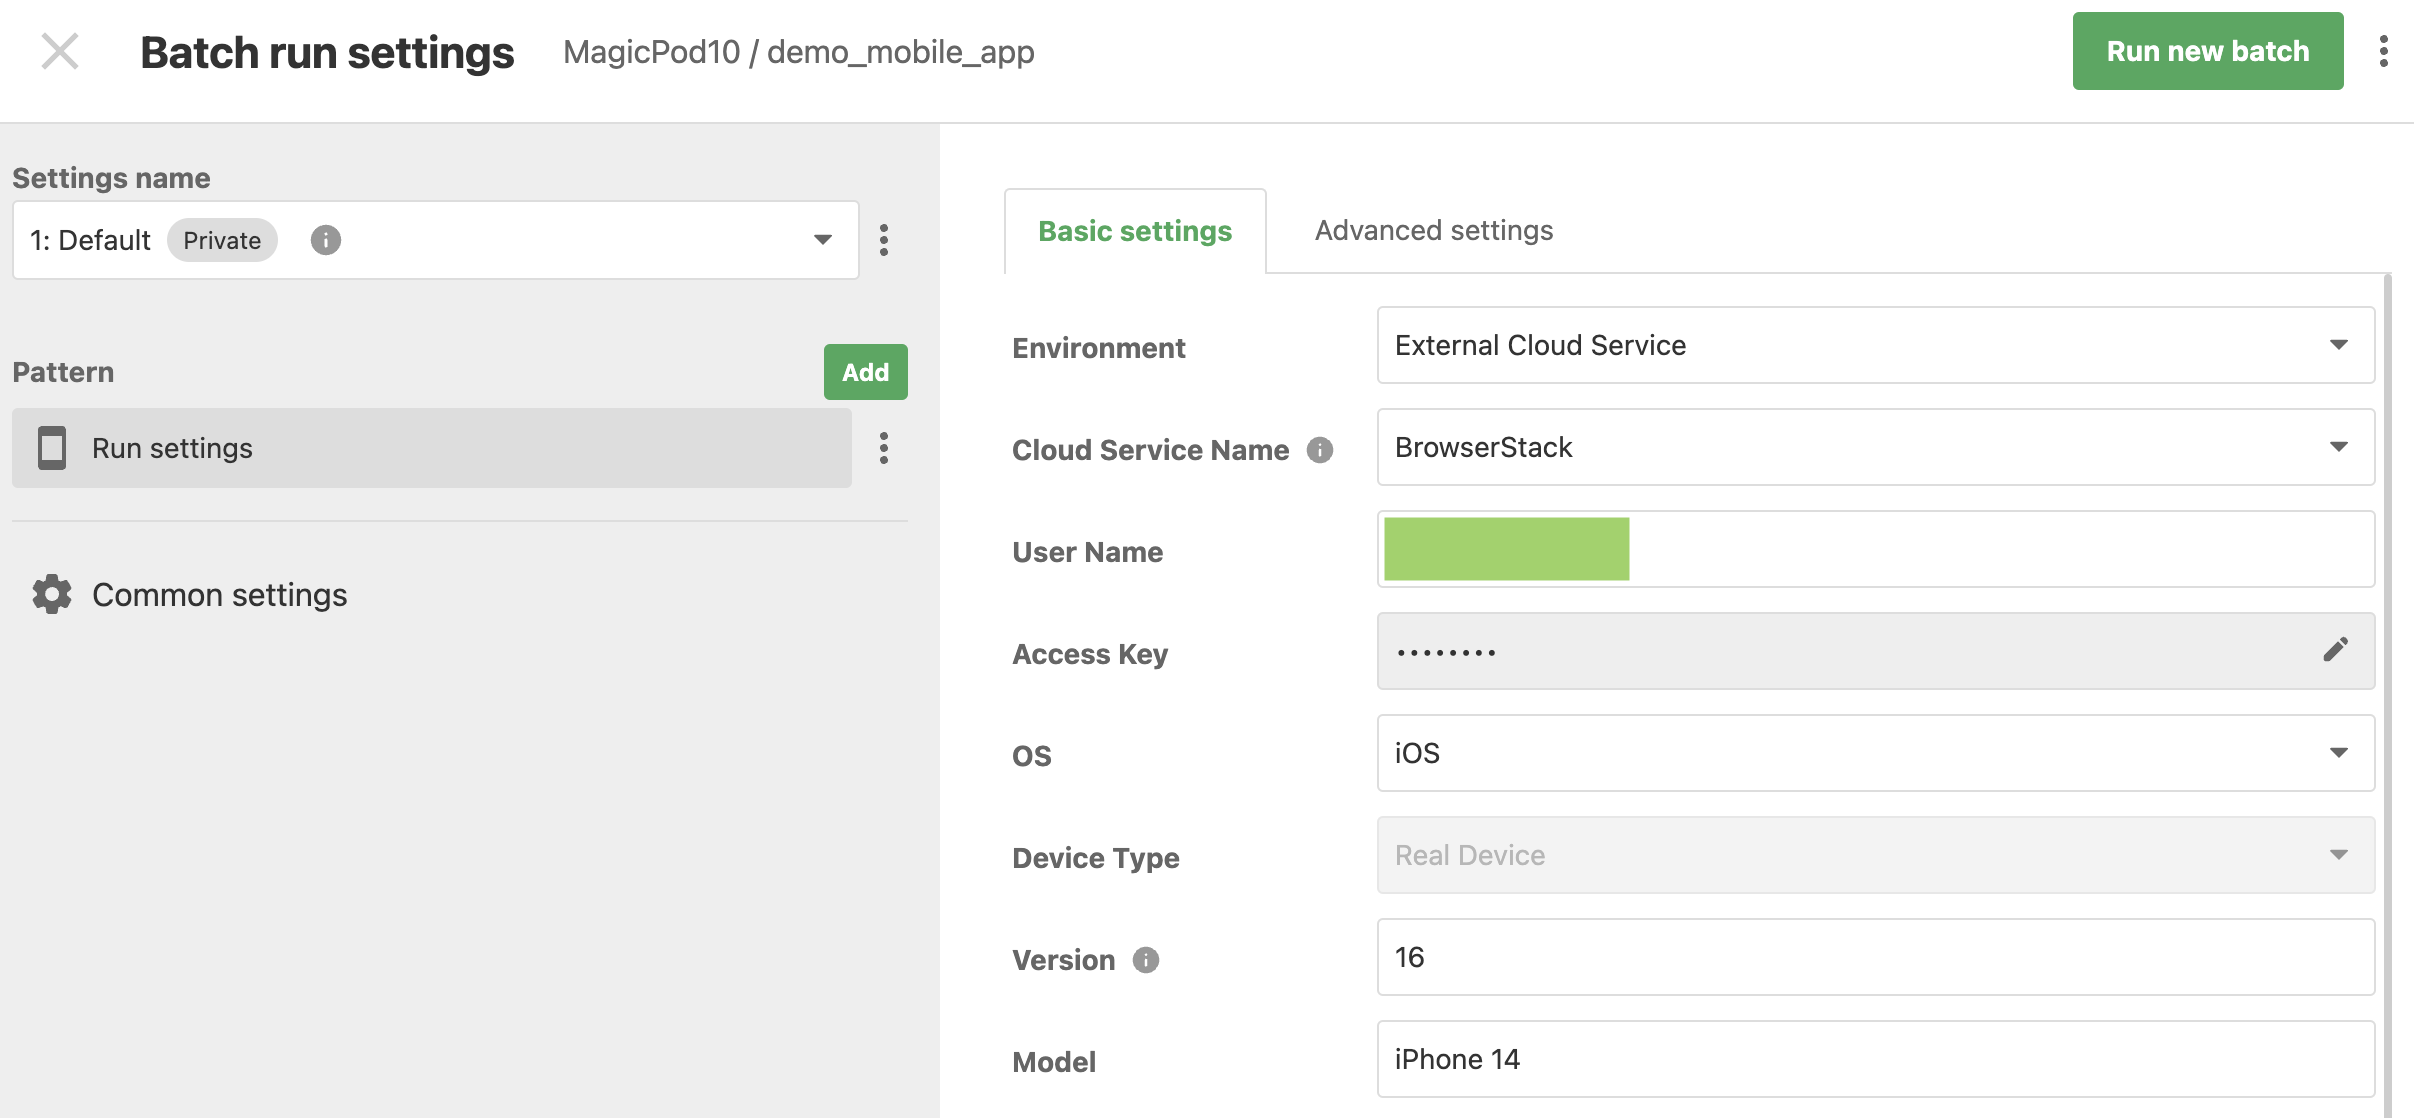Click the settings panel vertical scrollbar
This screenshot has width=2414, height=1118.
[2389, 695]
